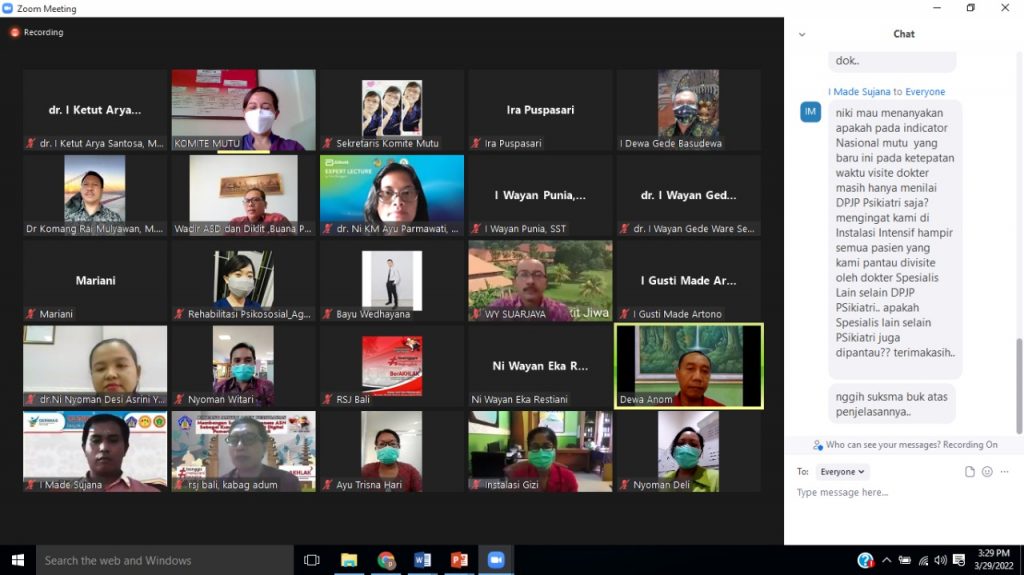
Task: Click the volume icon in system tray
Action: click(x=940, y=561)
